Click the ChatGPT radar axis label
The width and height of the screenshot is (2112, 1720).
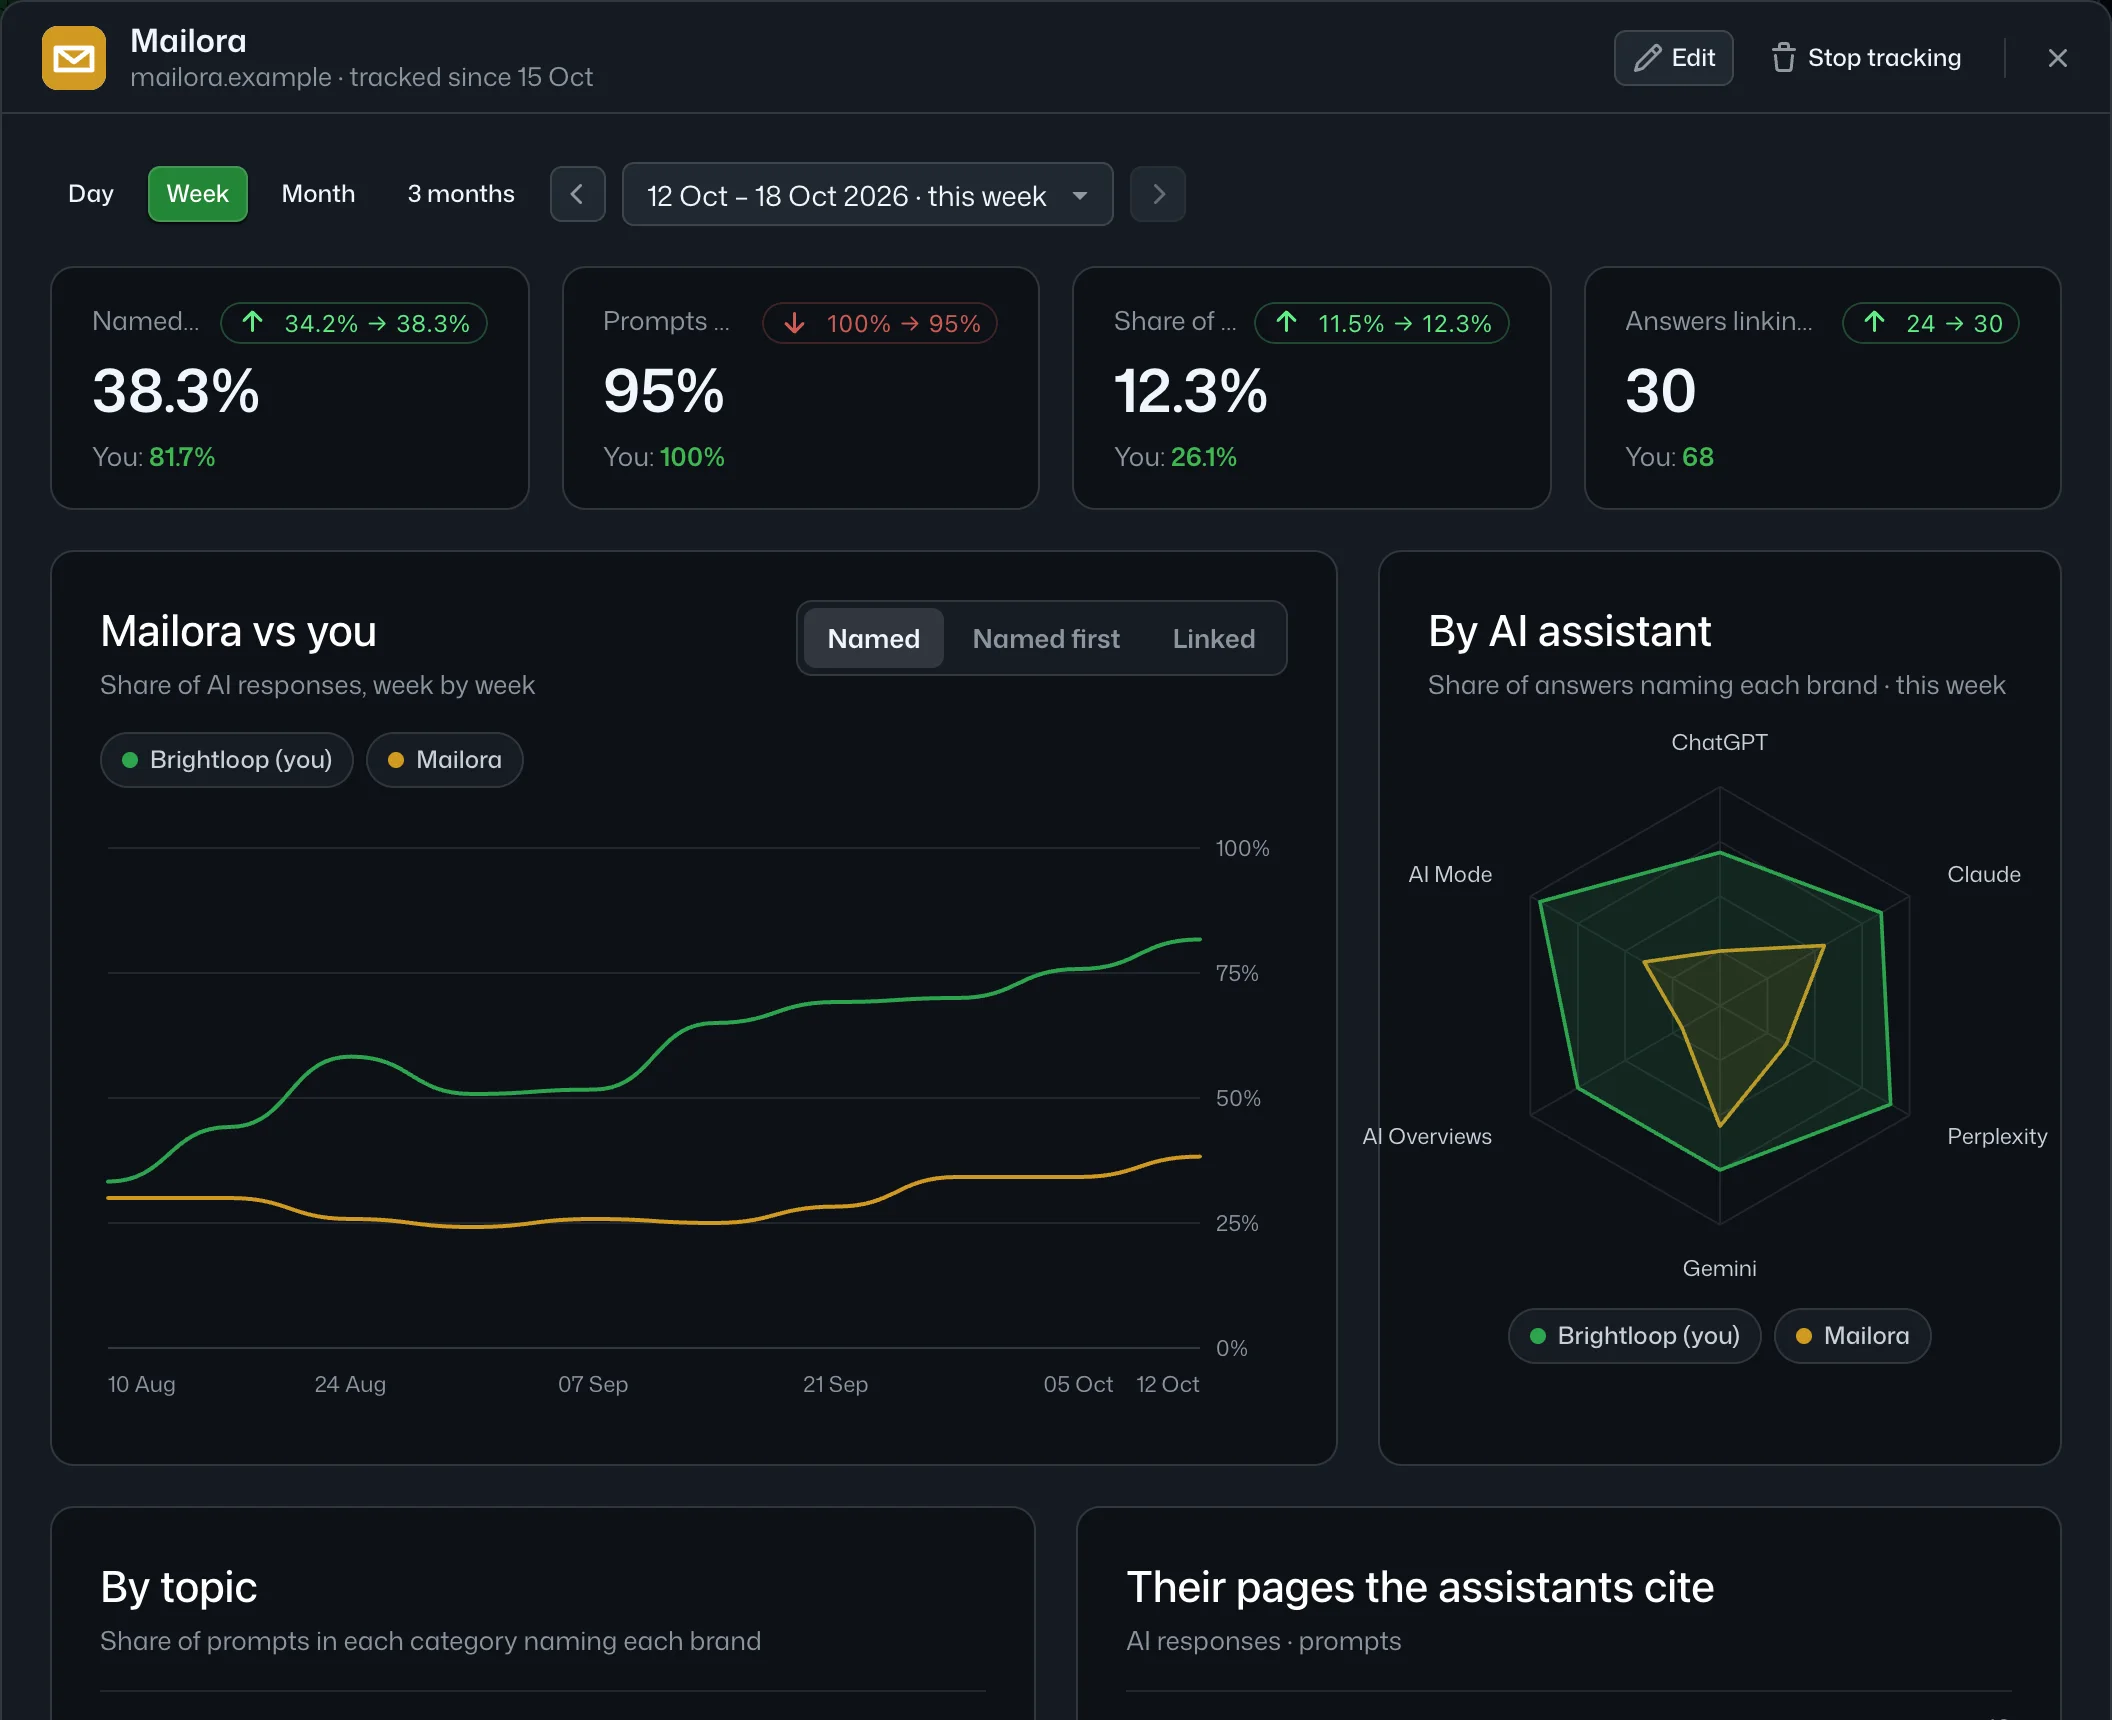pyautogui.click(x=1720, y=742)
